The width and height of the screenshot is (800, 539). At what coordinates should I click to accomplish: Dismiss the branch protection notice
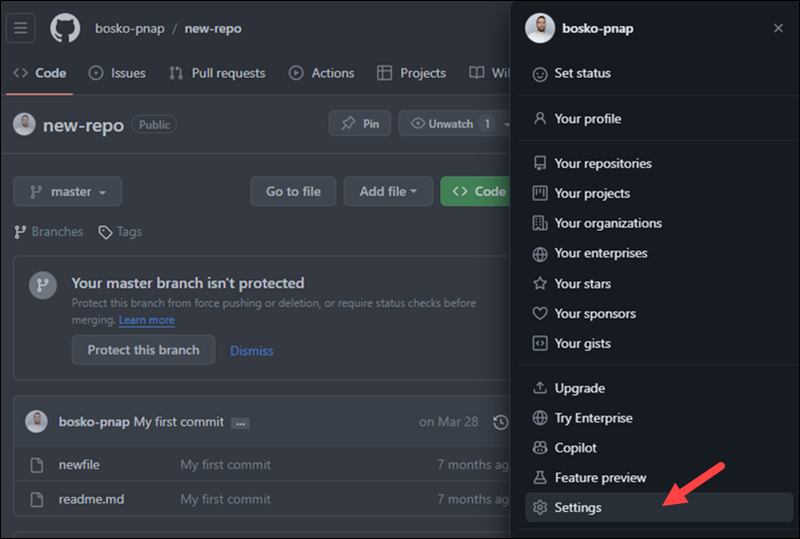[x=251, y=350]
